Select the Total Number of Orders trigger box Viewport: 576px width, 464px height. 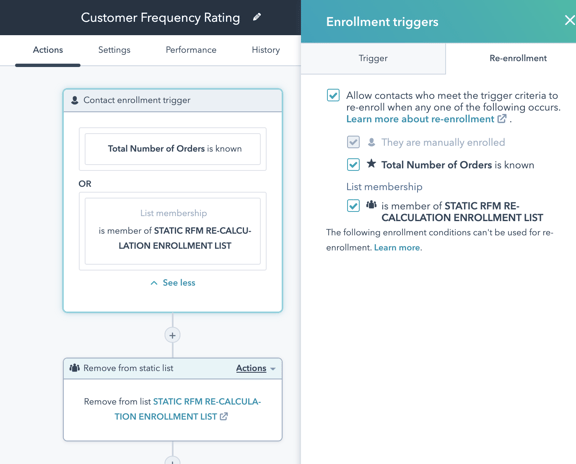coord(173,149)
